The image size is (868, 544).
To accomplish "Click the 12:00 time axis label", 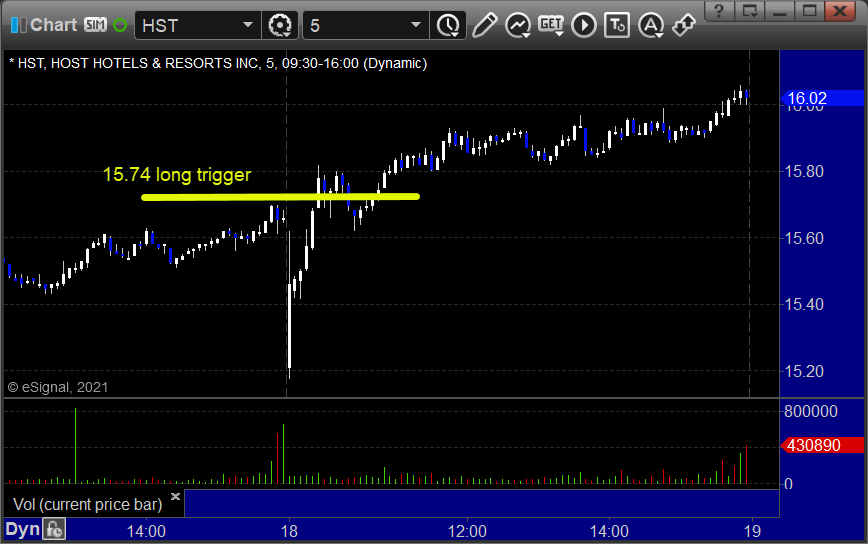I will pyautogui.click(x=467, y=531).
